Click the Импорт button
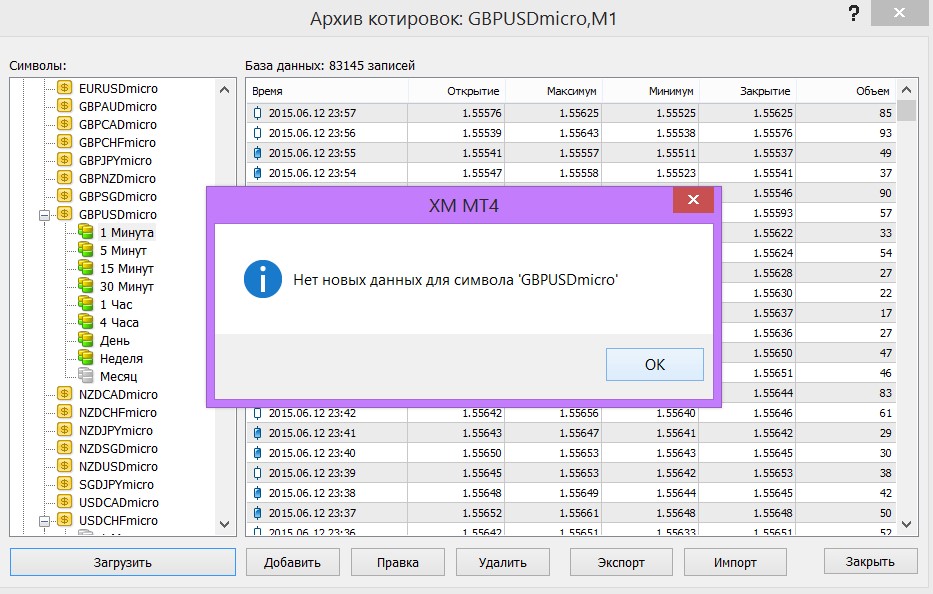This screenshot has height=594, width=933. tap(735, 562)
